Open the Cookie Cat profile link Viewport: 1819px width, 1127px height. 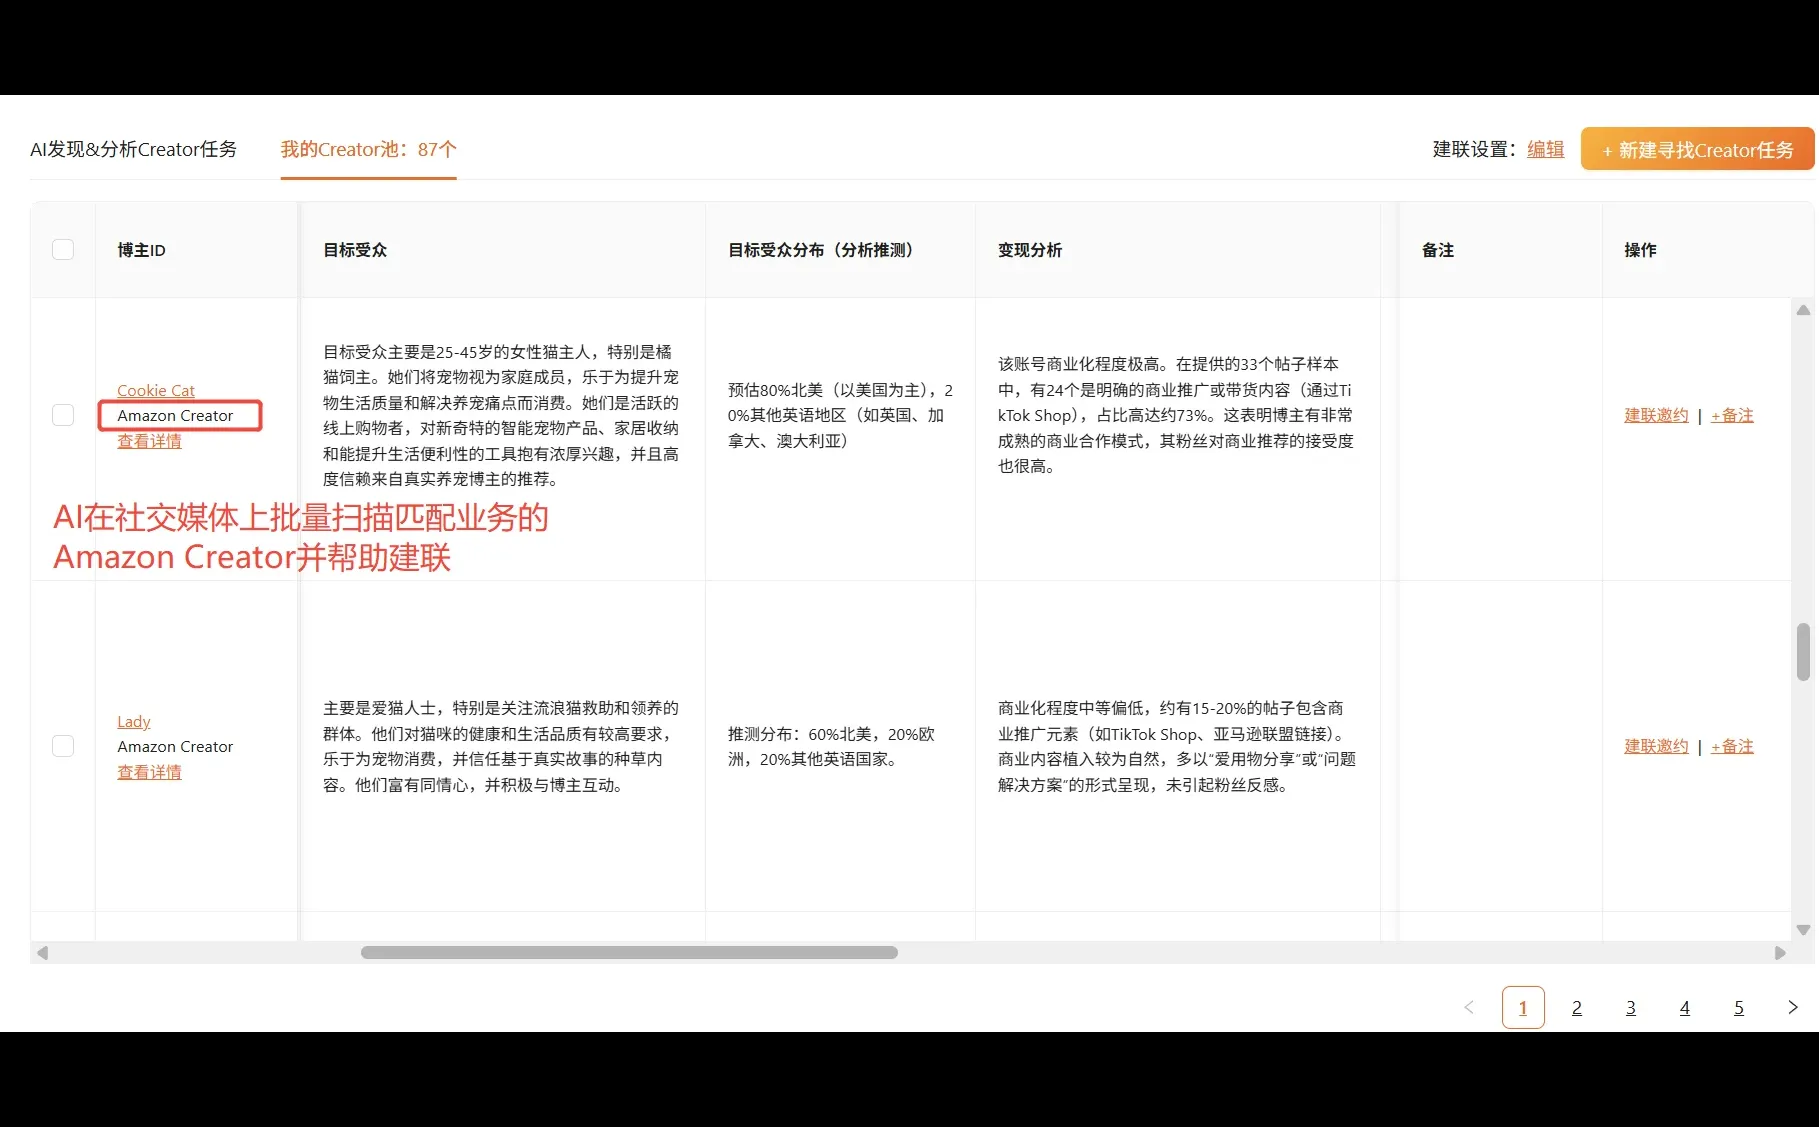(156, 390)
